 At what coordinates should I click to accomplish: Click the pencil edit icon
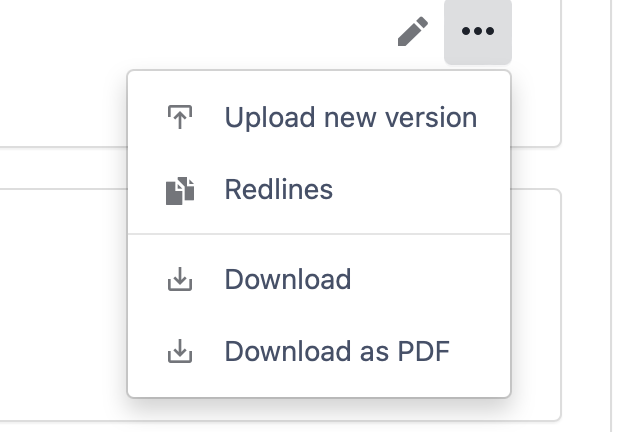pos(412,31)
